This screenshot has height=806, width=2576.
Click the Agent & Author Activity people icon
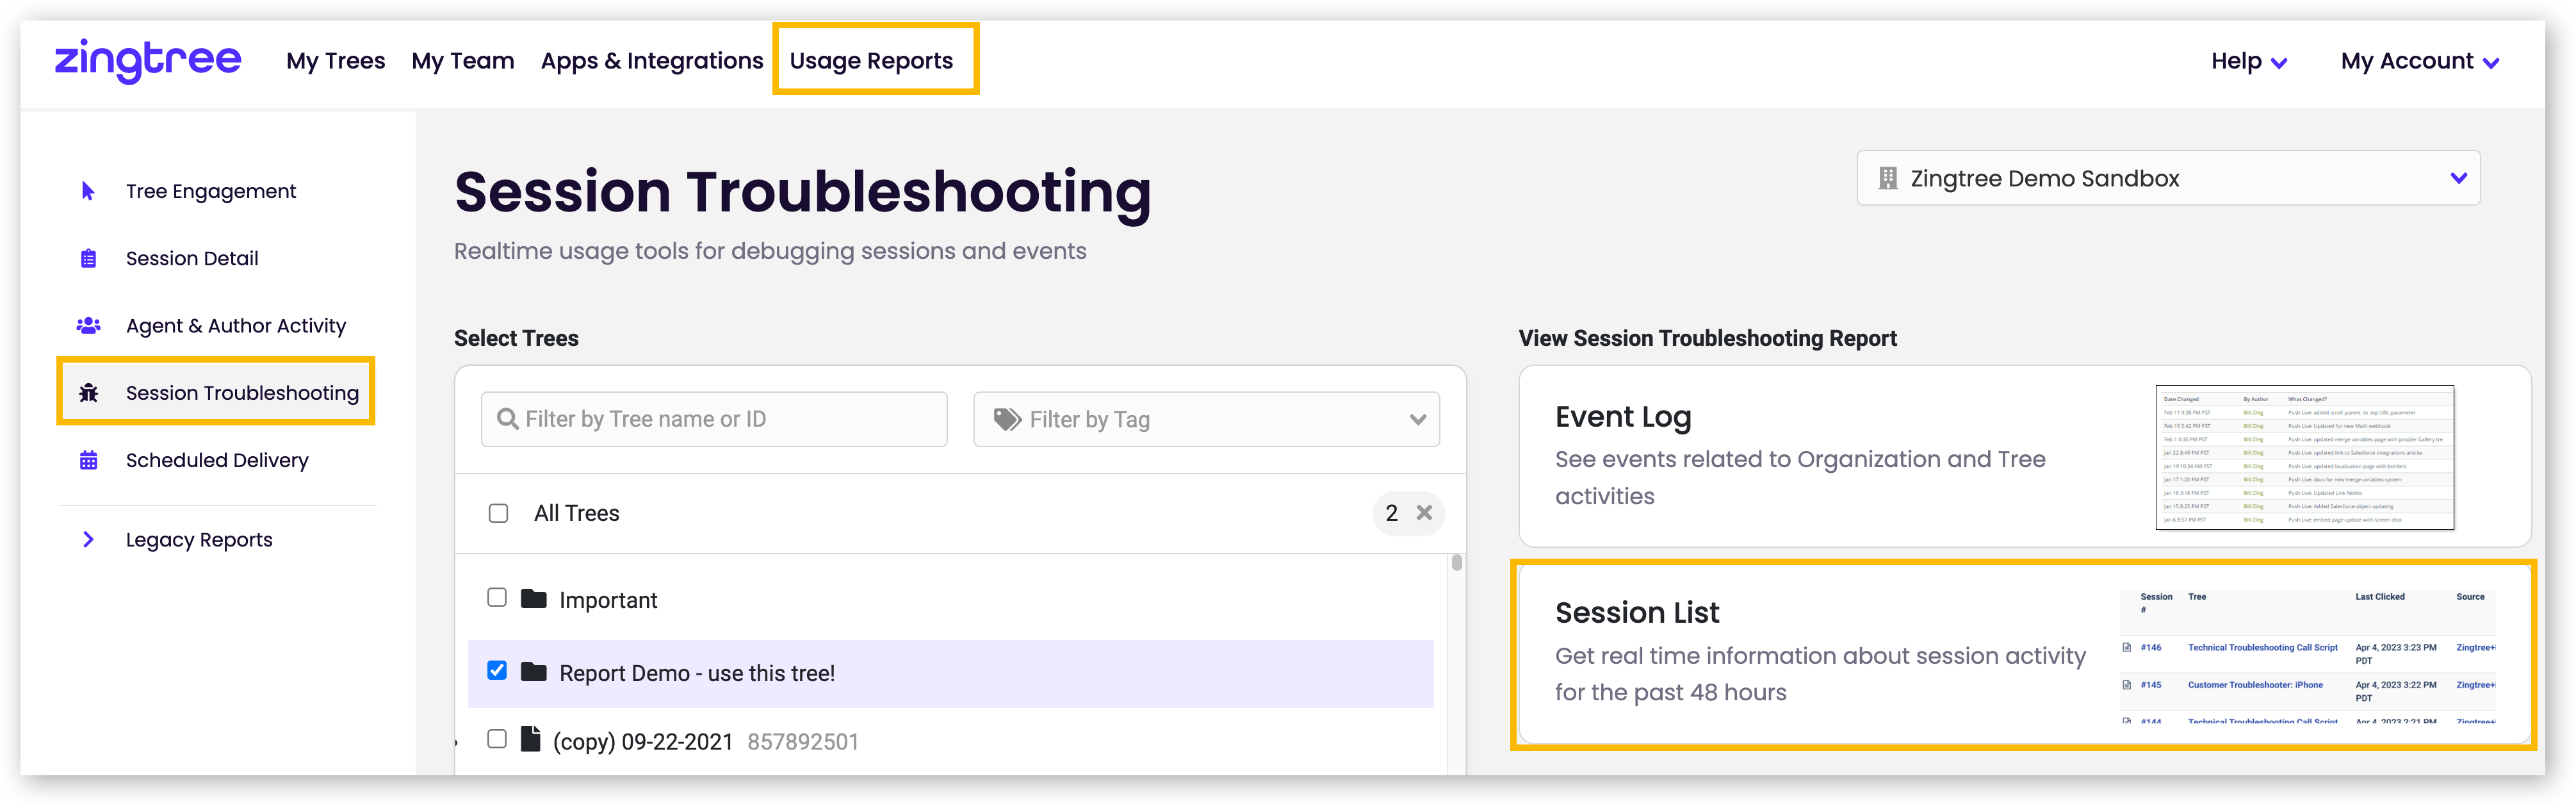click(88, 325)
